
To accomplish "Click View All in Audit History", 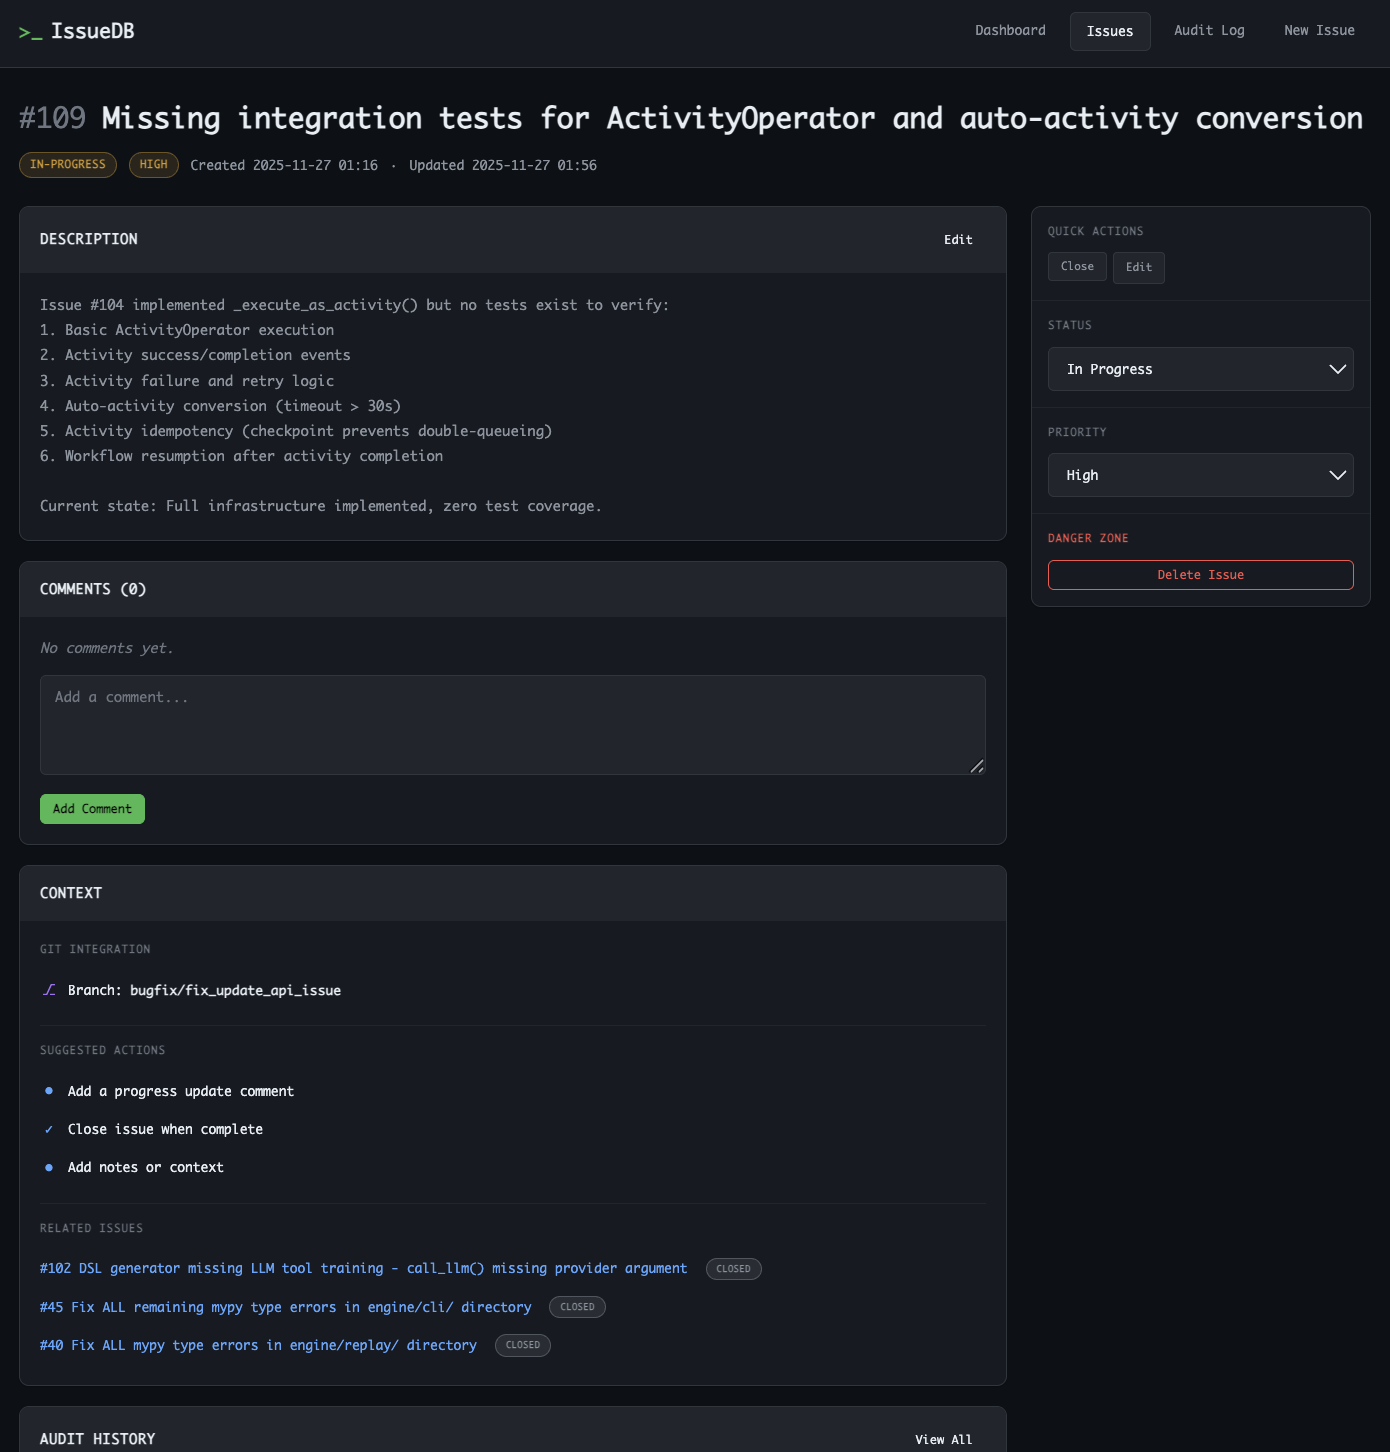I will click(943, 1439).
